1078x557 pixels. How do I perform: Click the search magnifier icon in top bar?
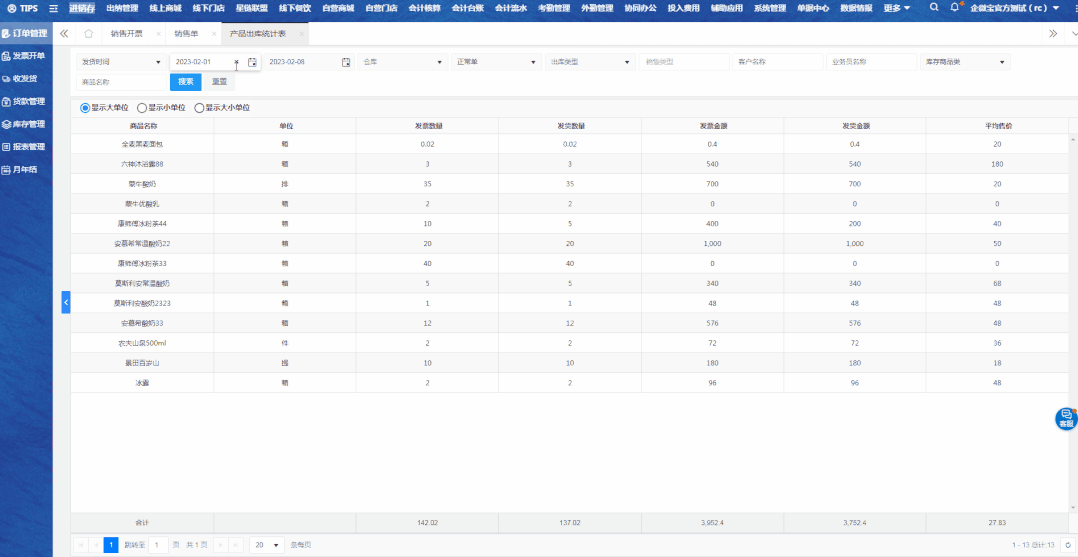click(x=934, y=7)
